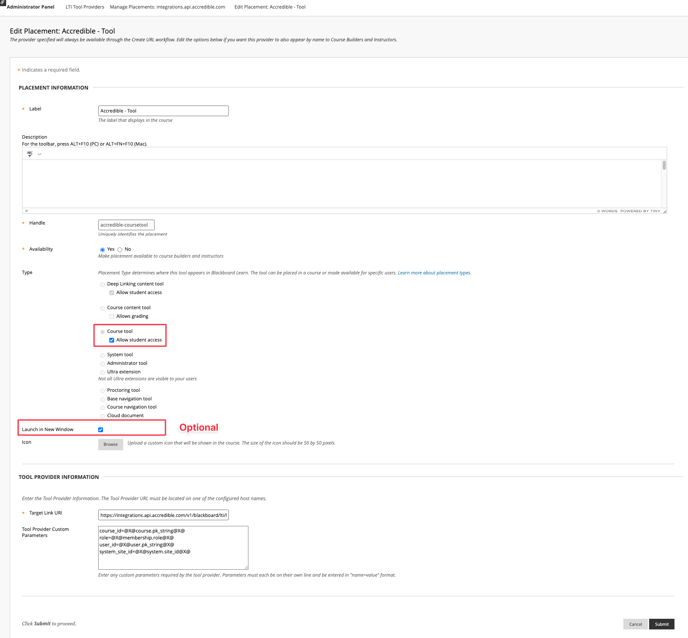The height and width of the screenshot is (638, 688).
Task: Set Availability to No
Action: (120, 250)
